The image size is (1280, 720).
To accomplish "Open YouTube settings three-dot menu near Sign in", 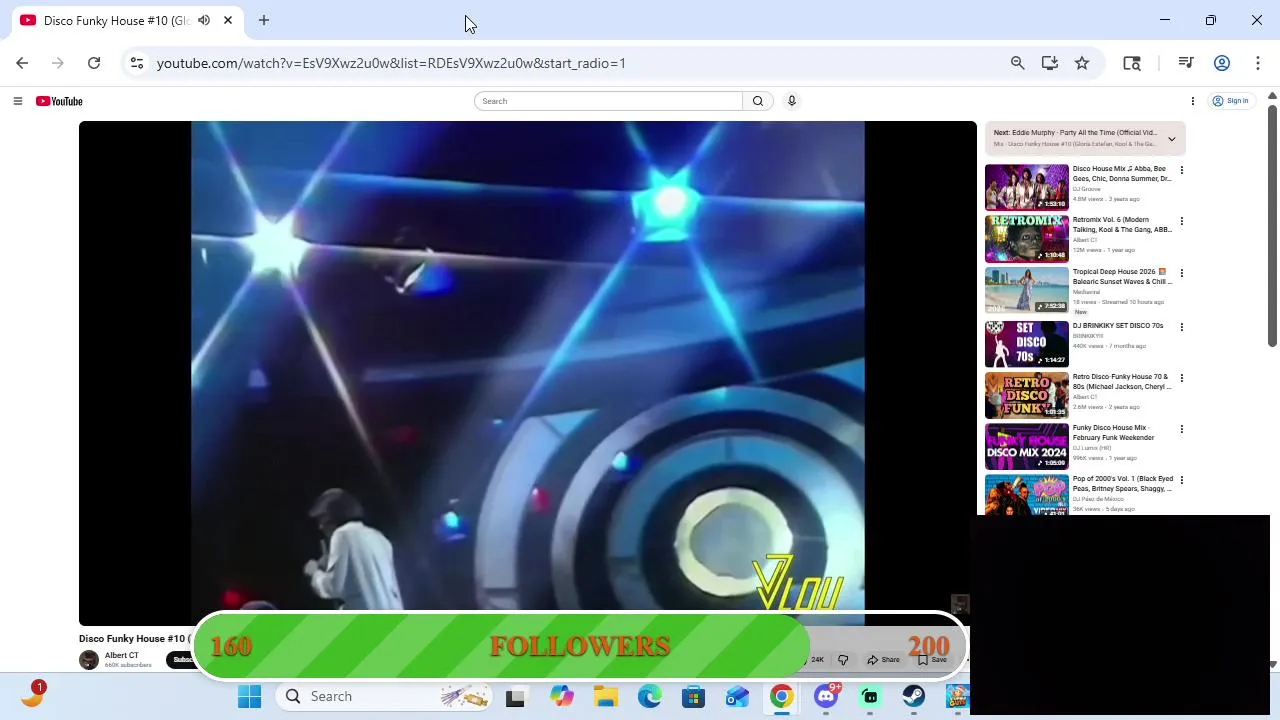I will click(1192, 101).
